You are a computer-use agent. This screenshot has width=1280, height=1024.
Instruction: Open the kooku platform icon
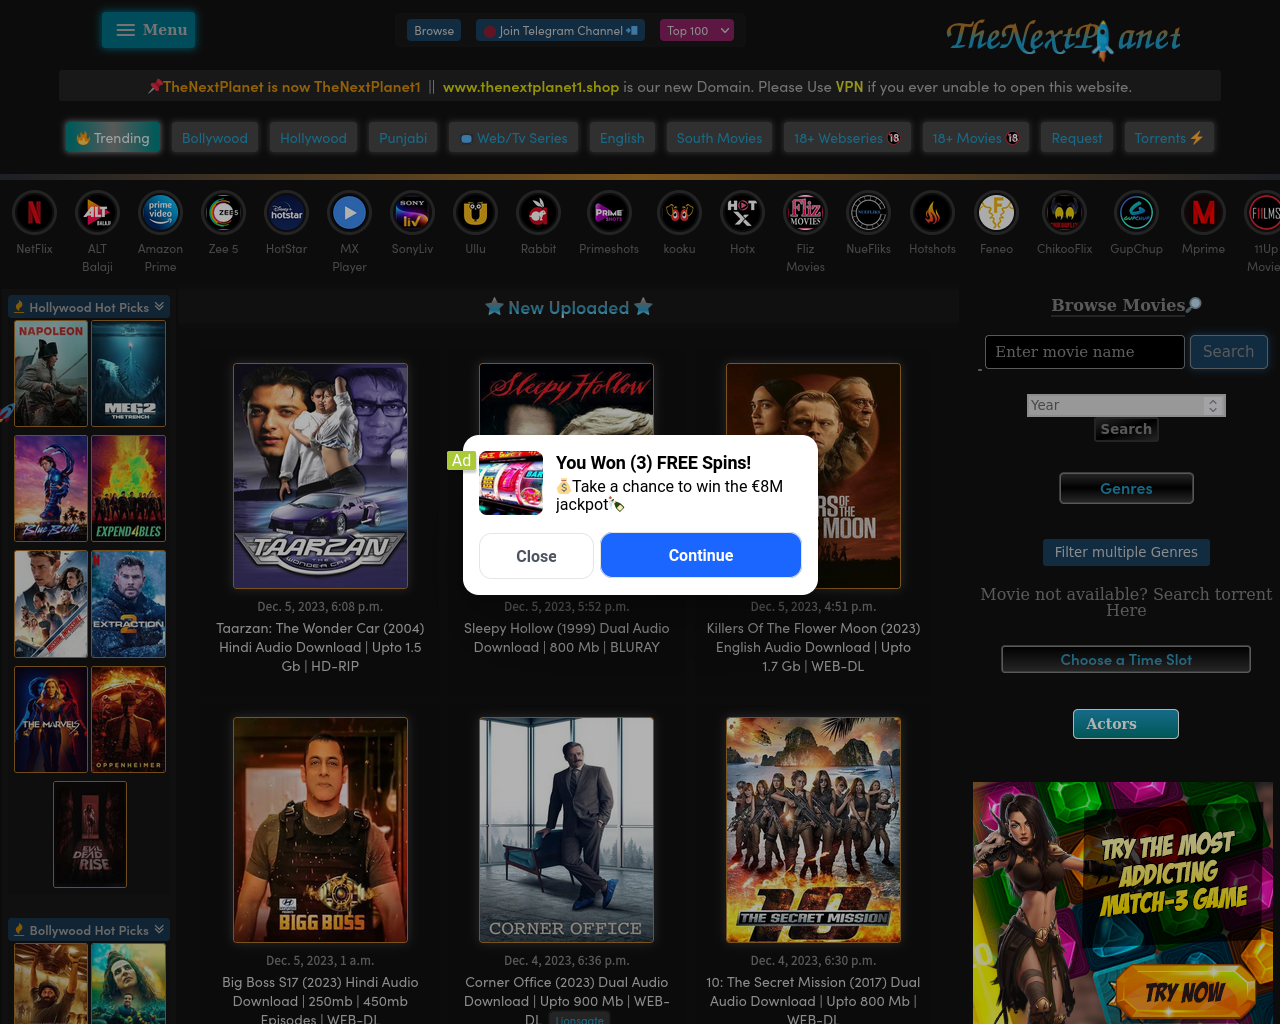(x=679, y=212)
